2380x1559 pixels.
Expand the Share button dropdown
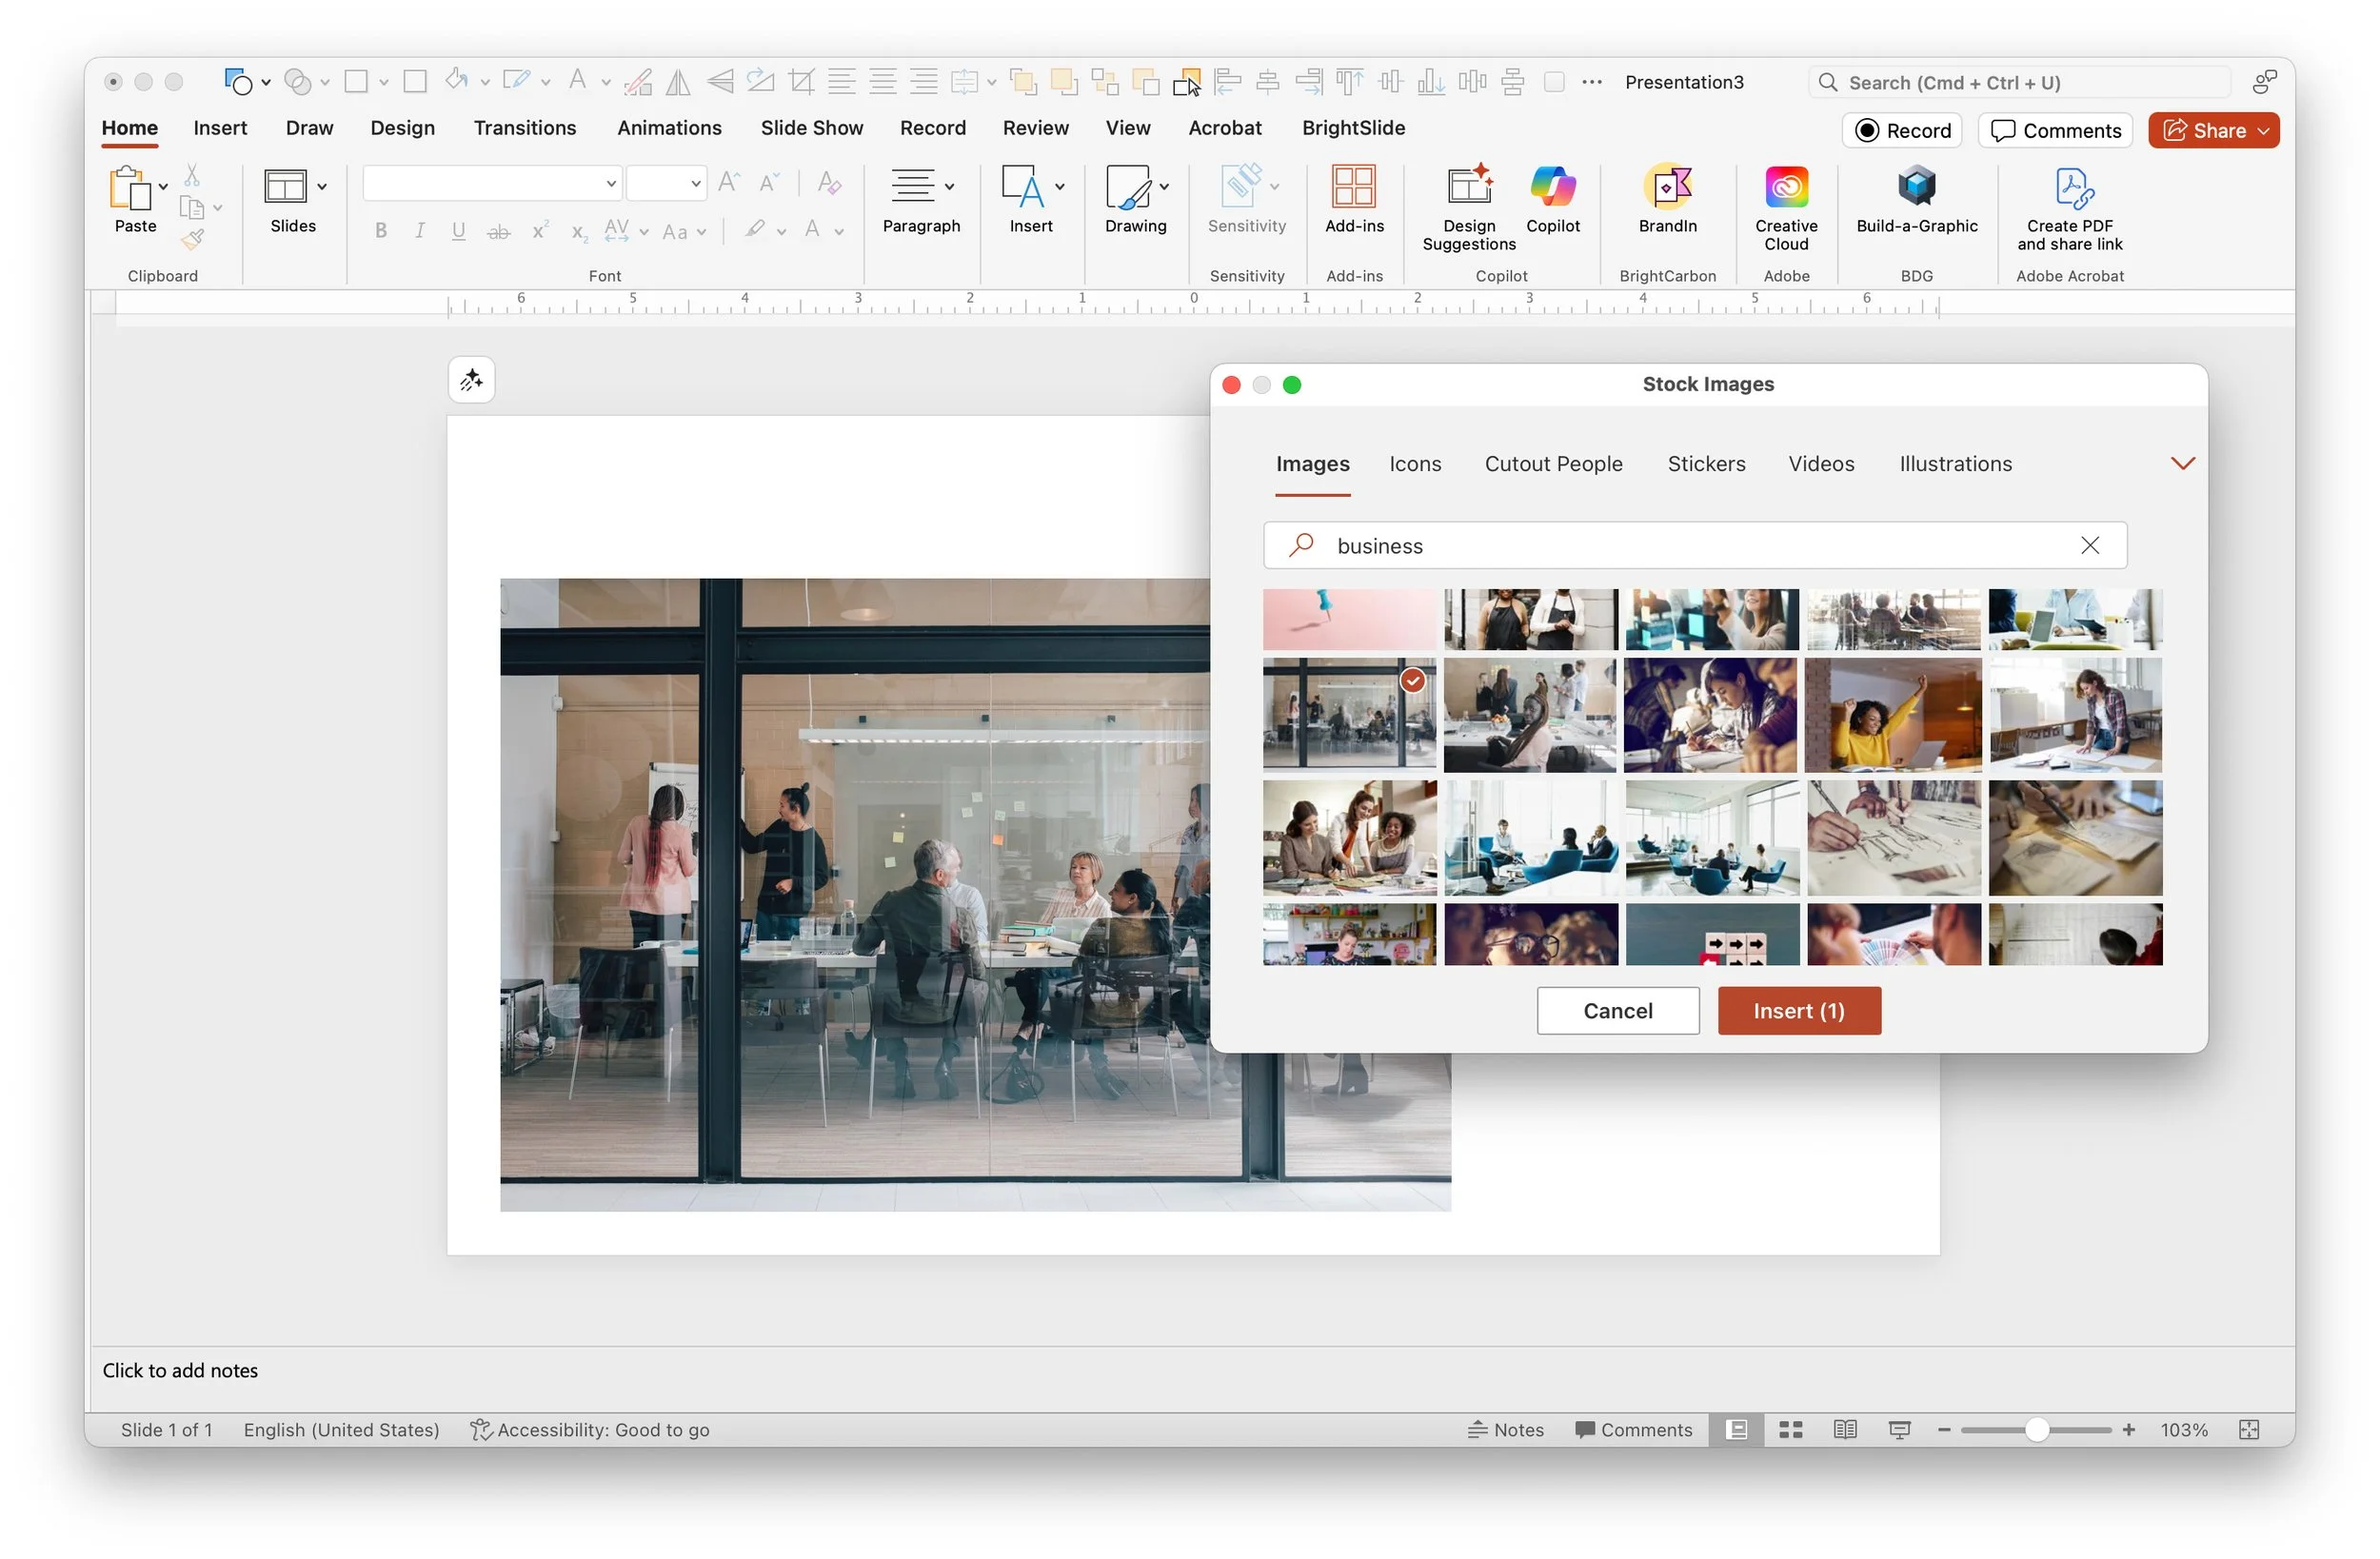(x=2263, y=131)
